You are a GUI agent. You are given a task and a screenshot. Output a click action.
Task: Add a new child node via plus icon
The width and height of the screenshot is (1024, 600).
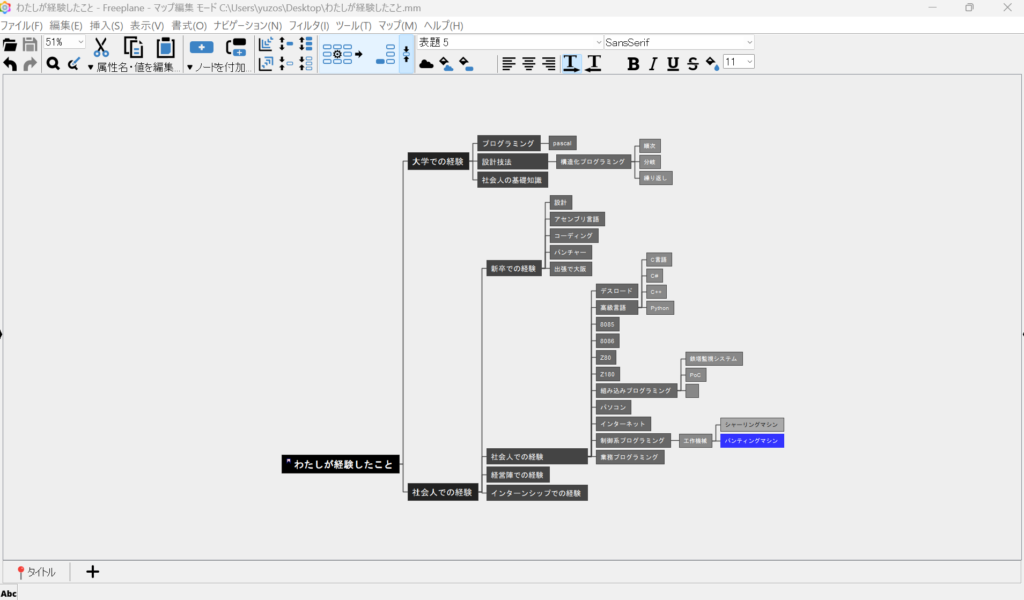[201, 46]
